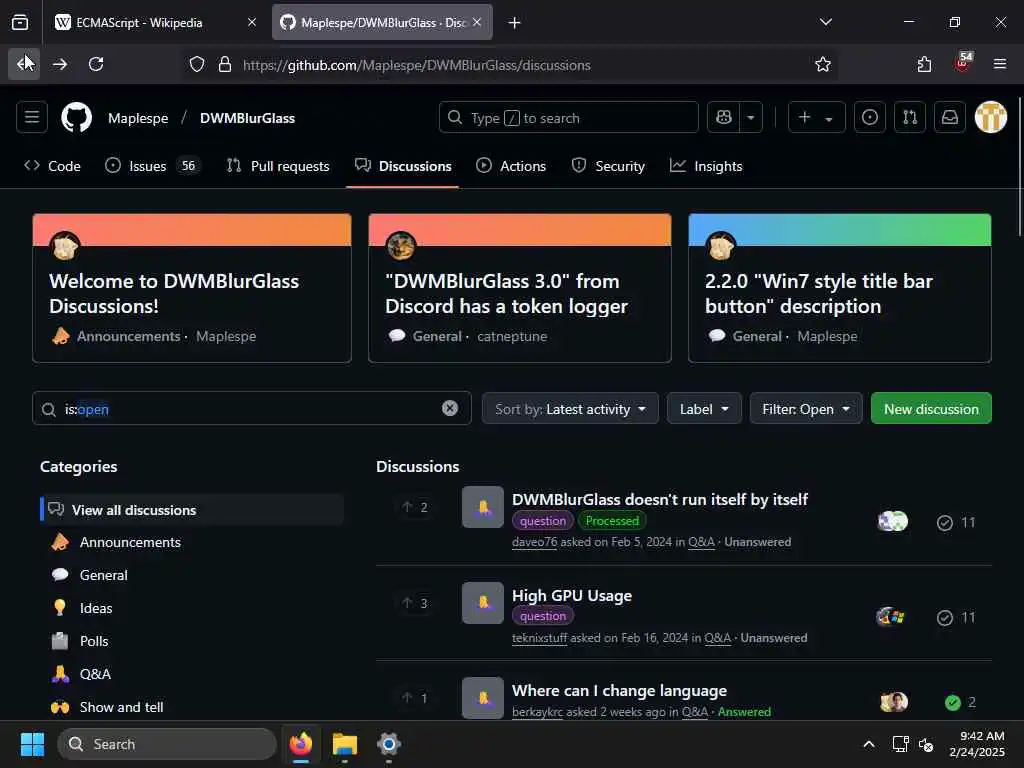The height and width of the screenshot is (768, 1024).
Task: Open Settings app from taskbar
Action: tap(389, 744)
